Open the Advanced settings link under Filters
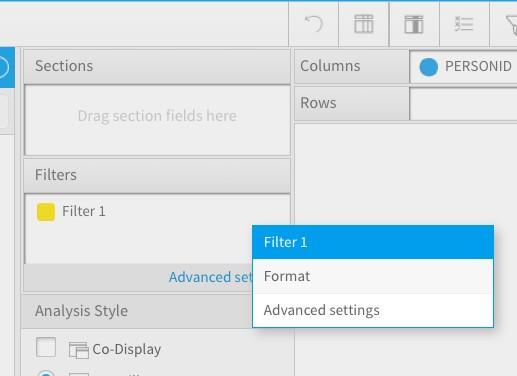 (211, 277)
